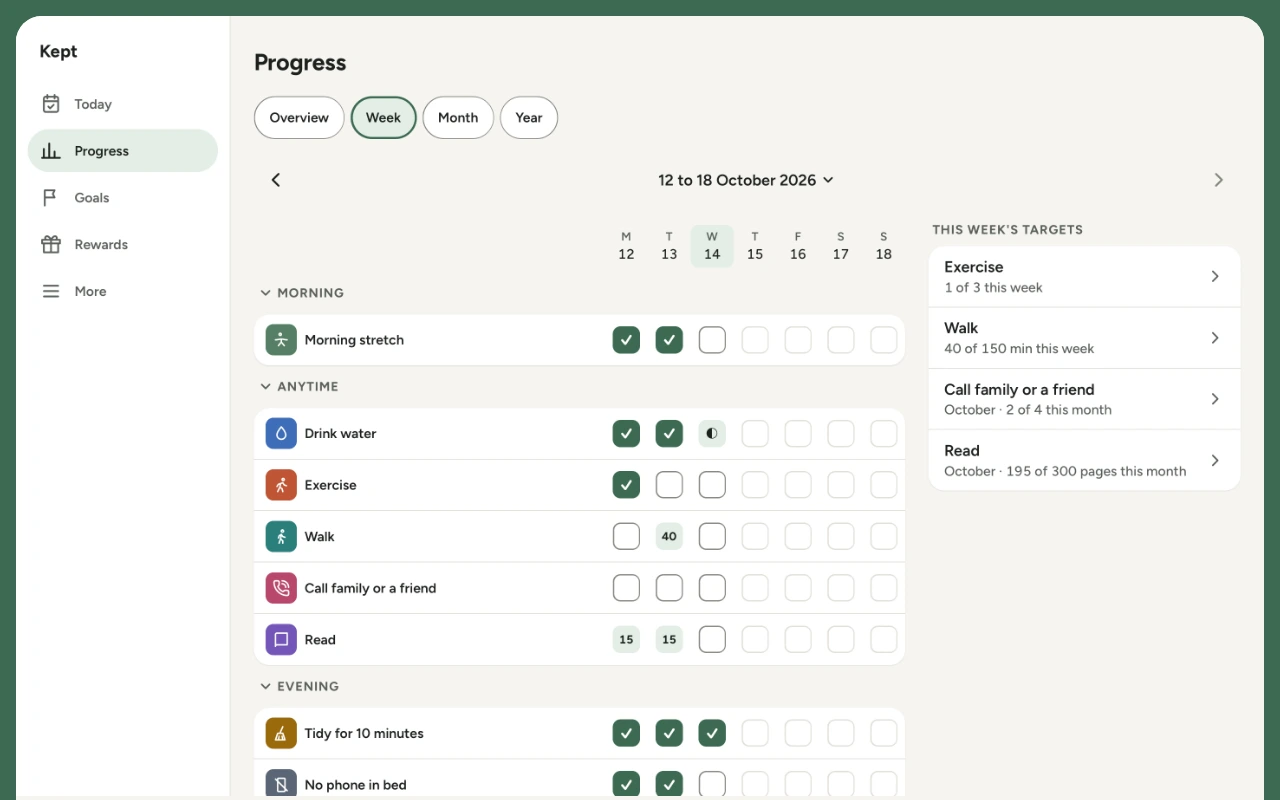
Task: Toggle Drink water partial mark on Wednesday
Action: click(x=712, y=434)
